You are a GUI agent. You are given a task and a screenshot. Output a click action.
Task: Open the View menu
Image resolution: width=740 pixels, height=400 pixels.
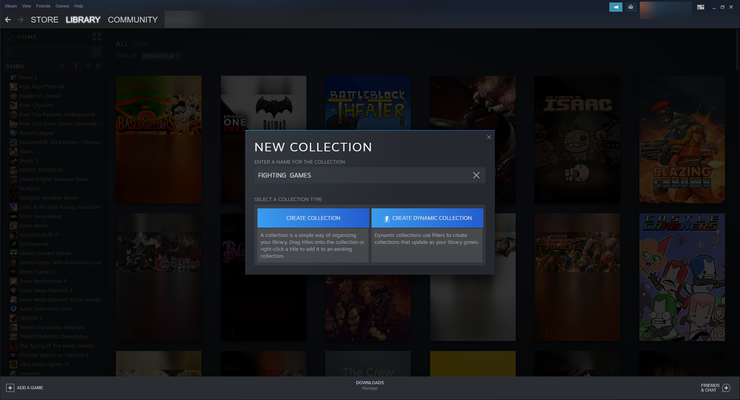pos(26,6)
